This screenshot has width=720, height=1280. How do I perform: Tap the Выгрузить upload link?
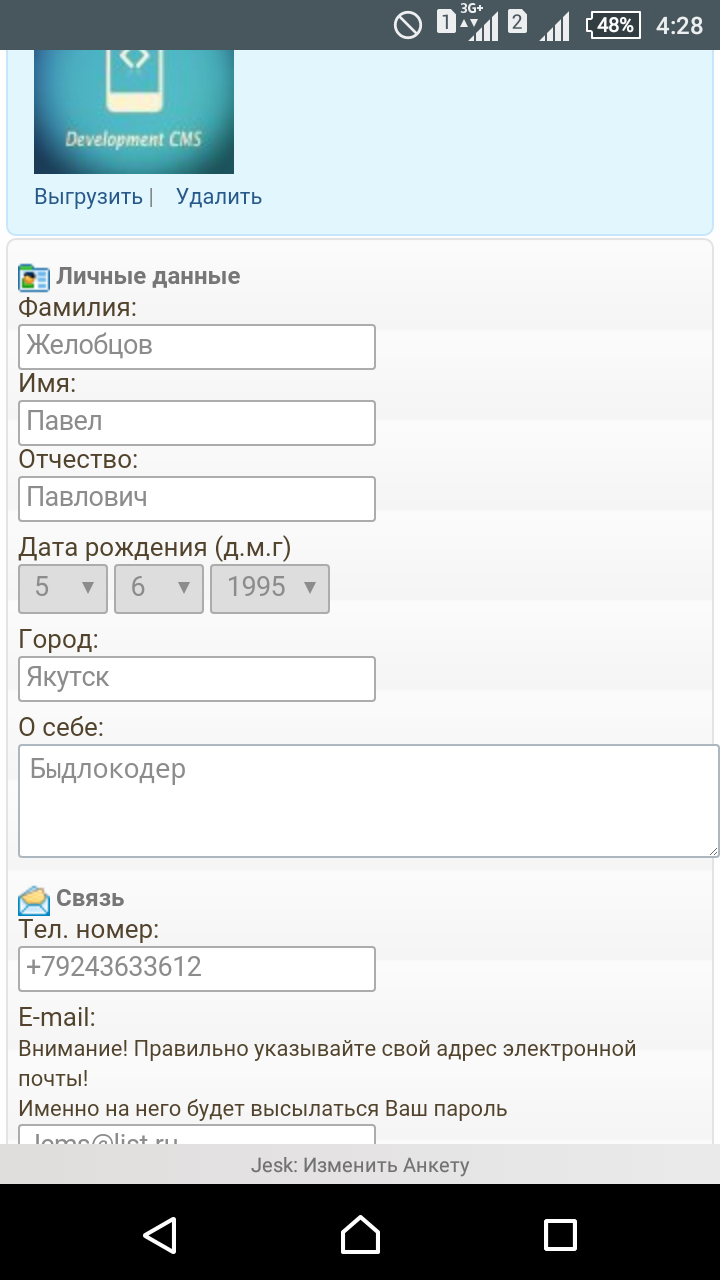pyautogui.click(x=88, y=196)
